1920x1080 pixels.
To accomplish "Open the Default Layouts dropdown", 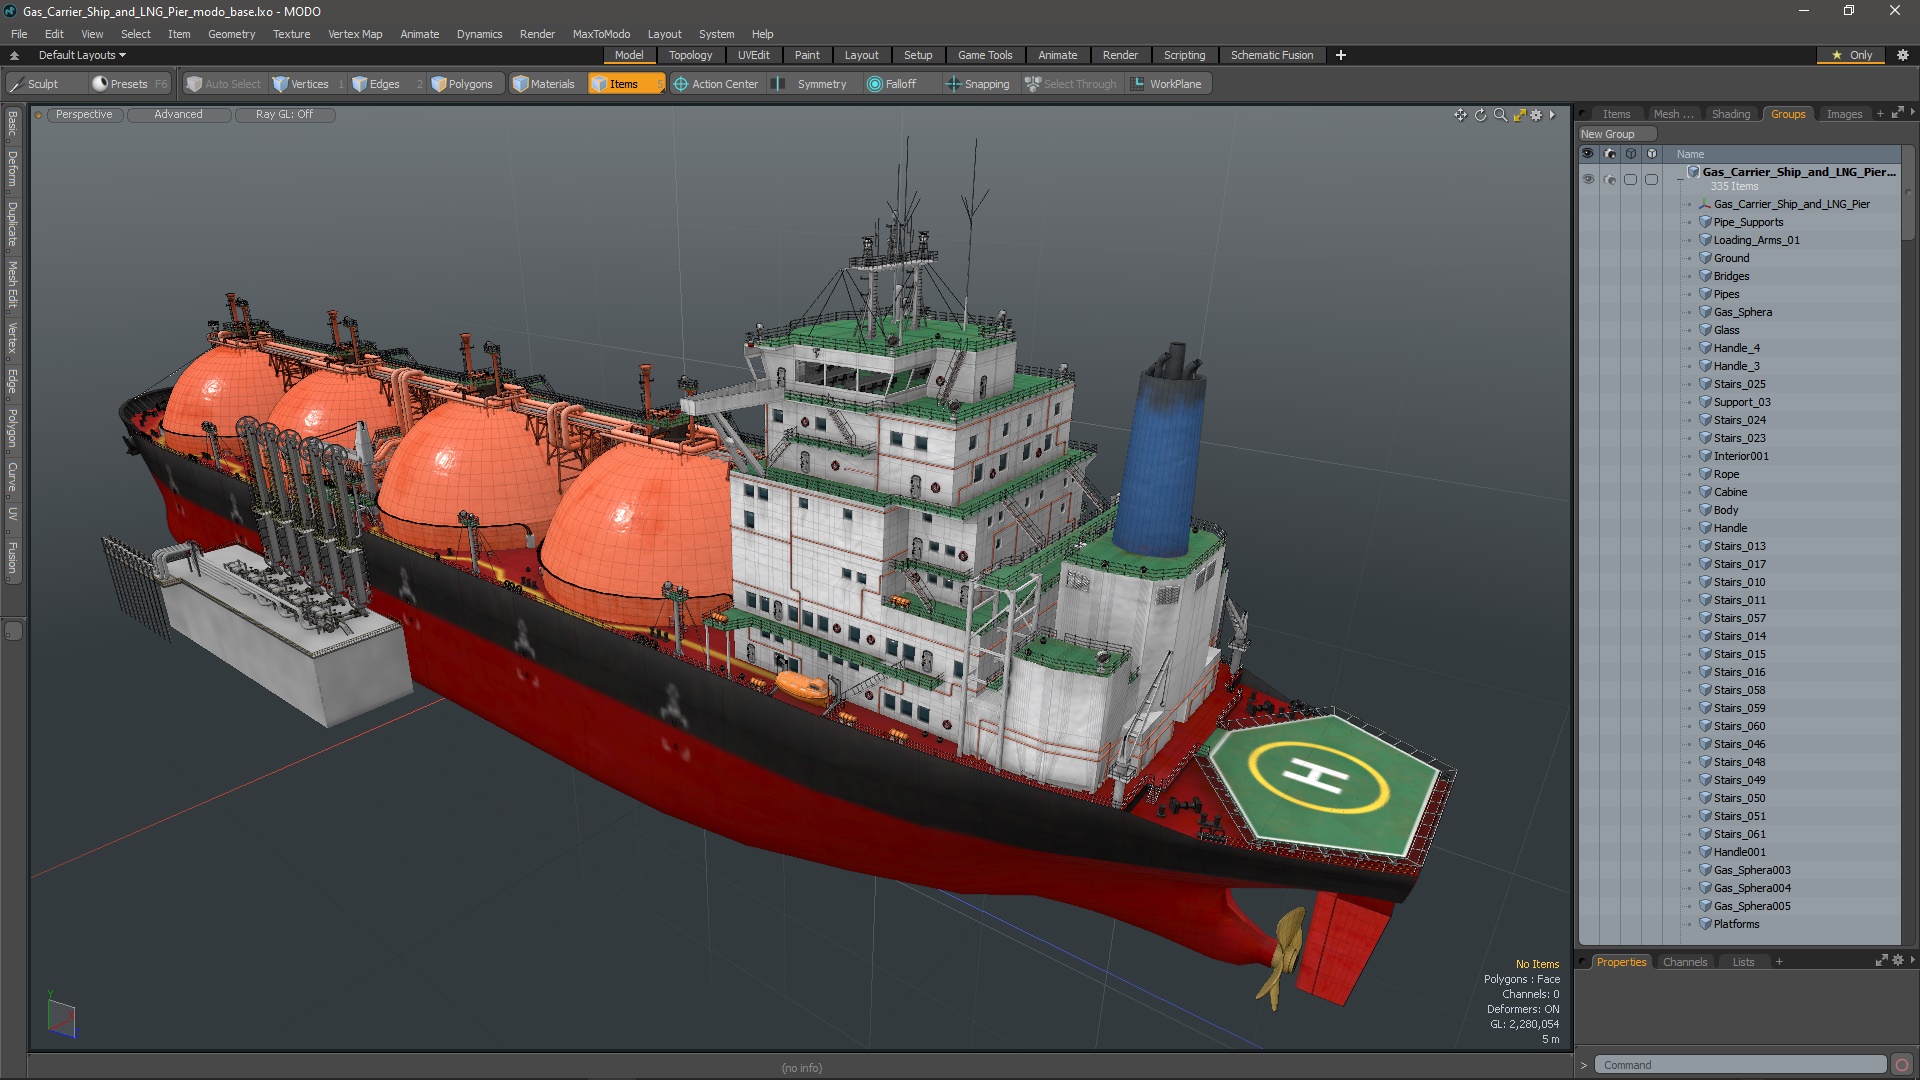I will 82,55.
